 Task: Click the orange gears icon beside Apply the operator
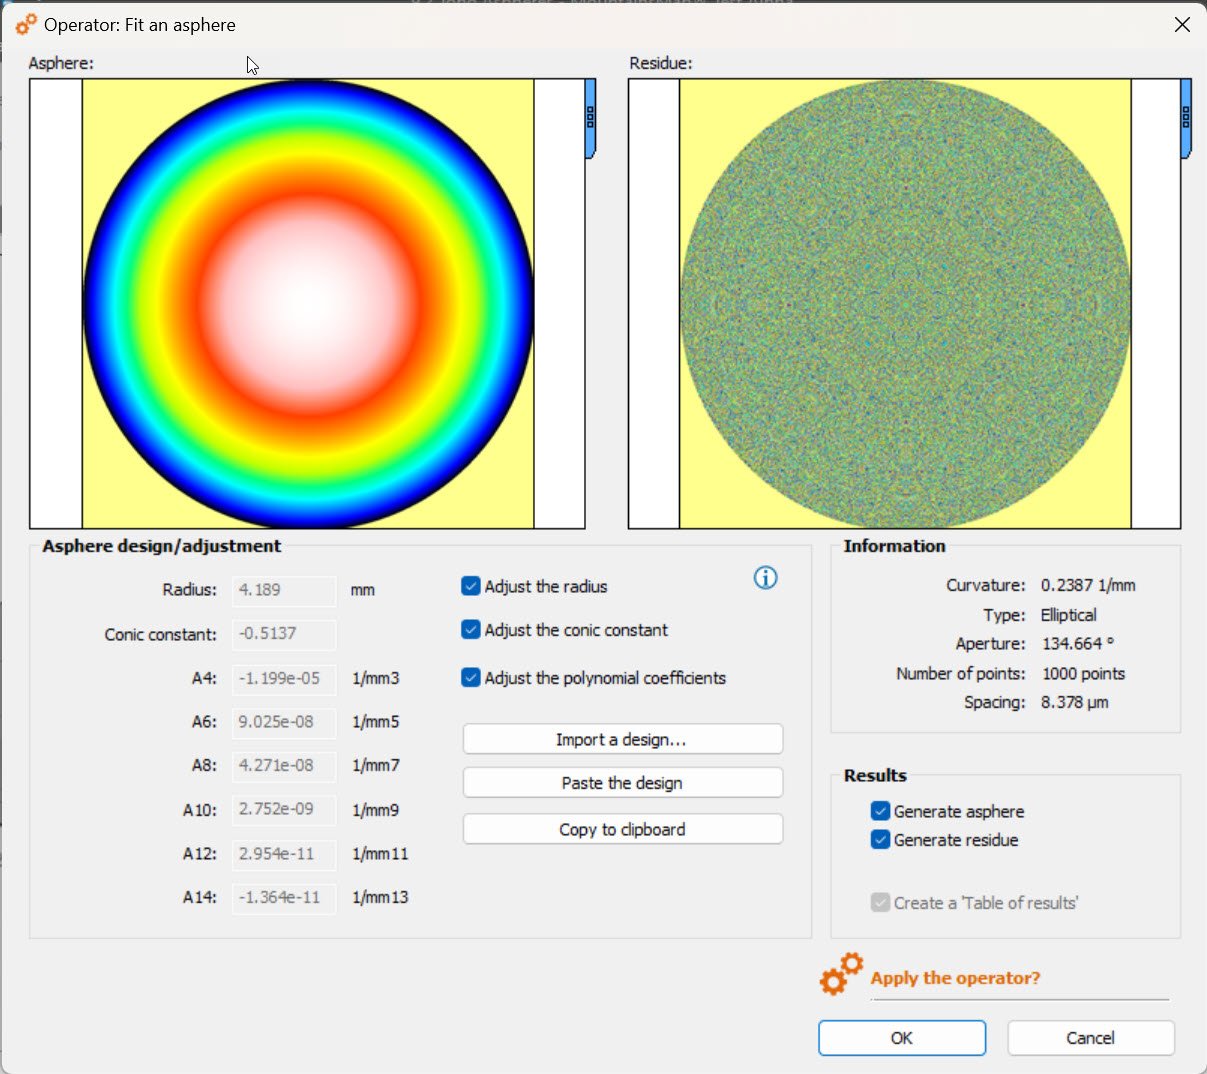click(841, 974)
